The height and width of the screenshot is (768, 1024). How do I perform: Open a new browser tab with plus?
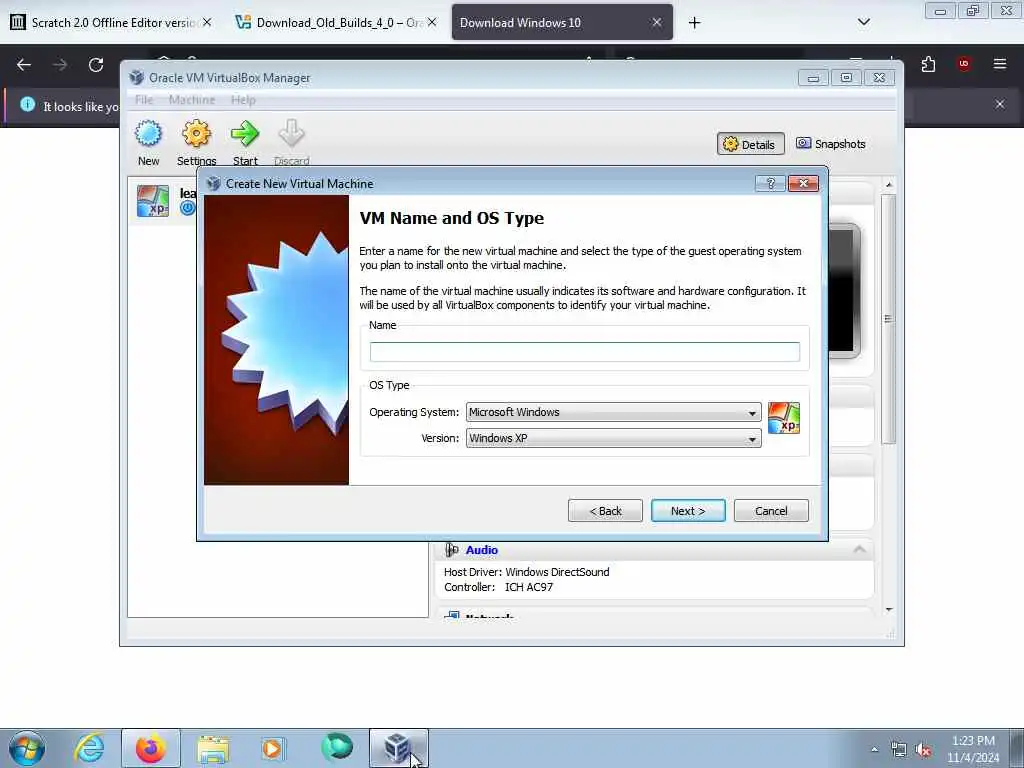pos(694,23)
